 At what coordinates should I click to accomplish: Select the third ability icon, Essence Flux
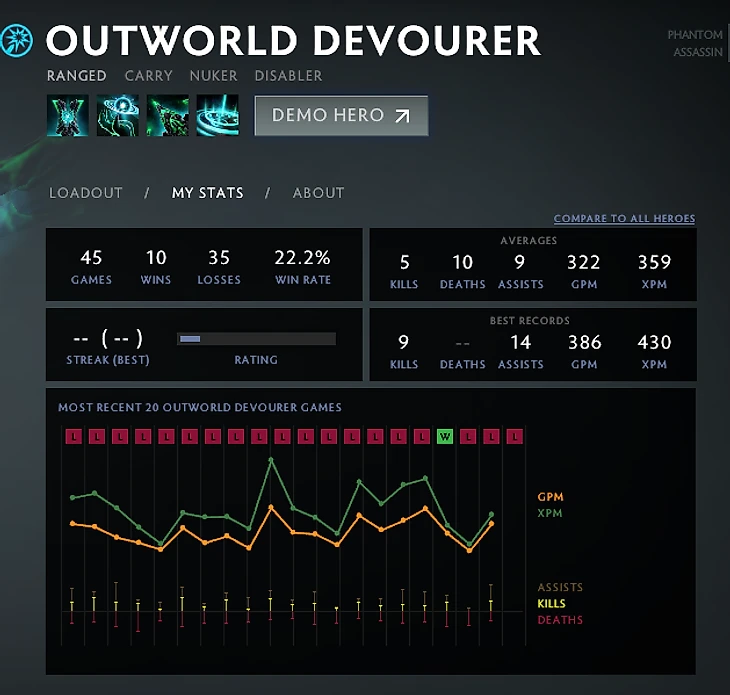[167, 115]
